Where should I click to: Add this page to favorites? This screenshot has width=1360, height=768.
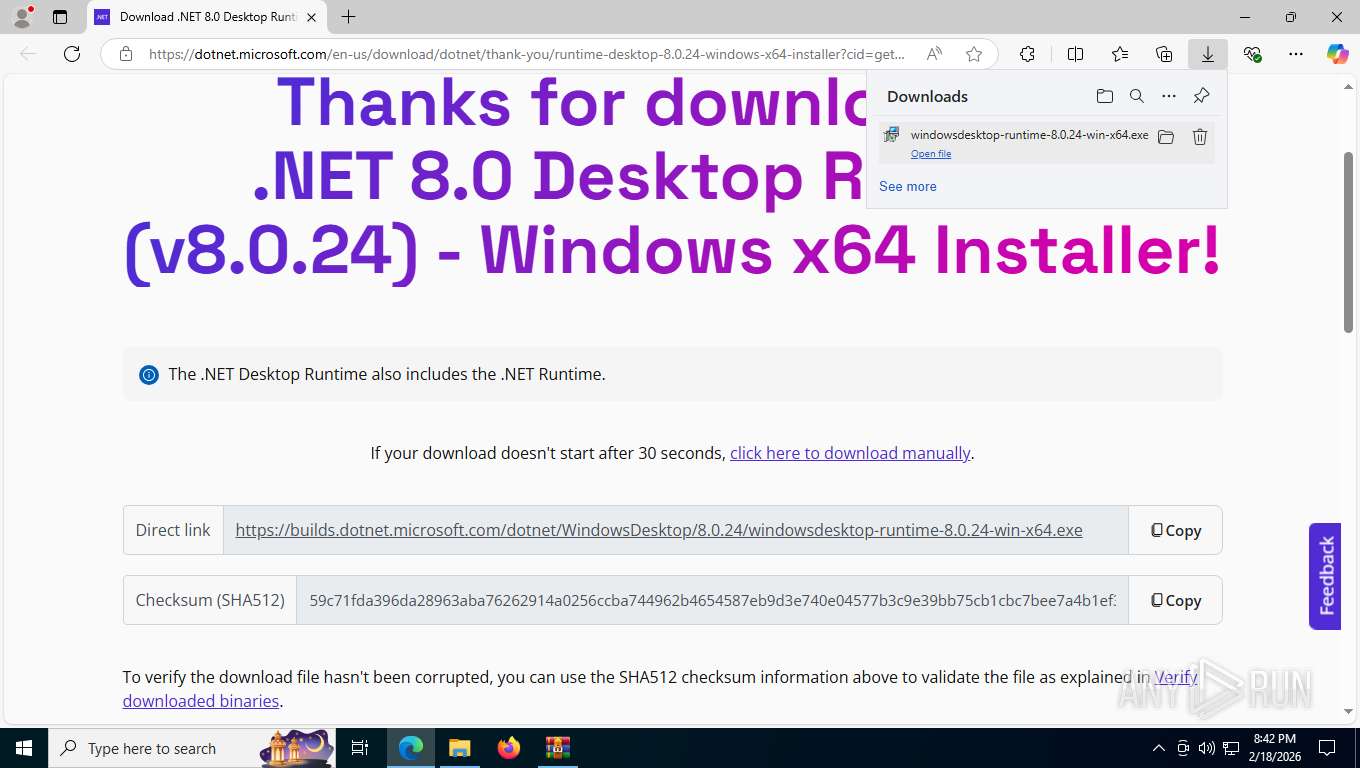pos(974,54)
